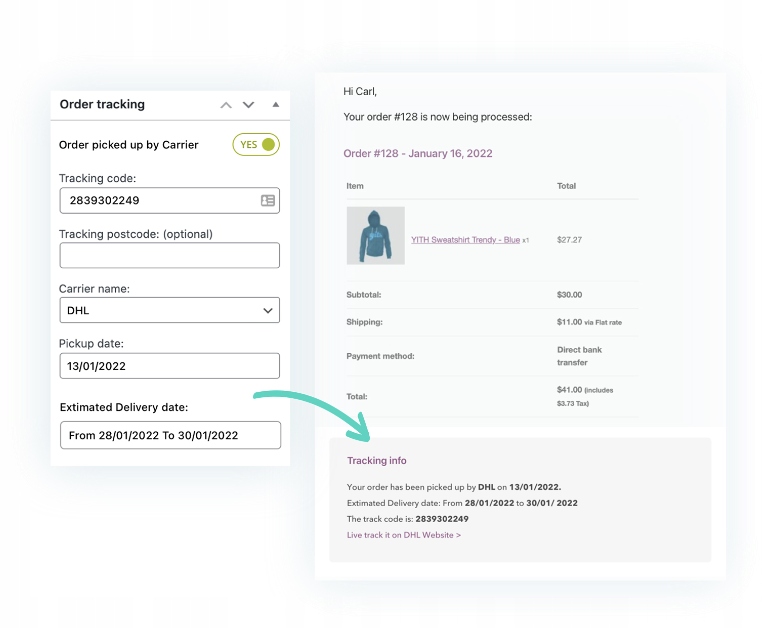
Task: Click the Order tracking panel title
Action: pyautogui.click(x=102, y=105)
